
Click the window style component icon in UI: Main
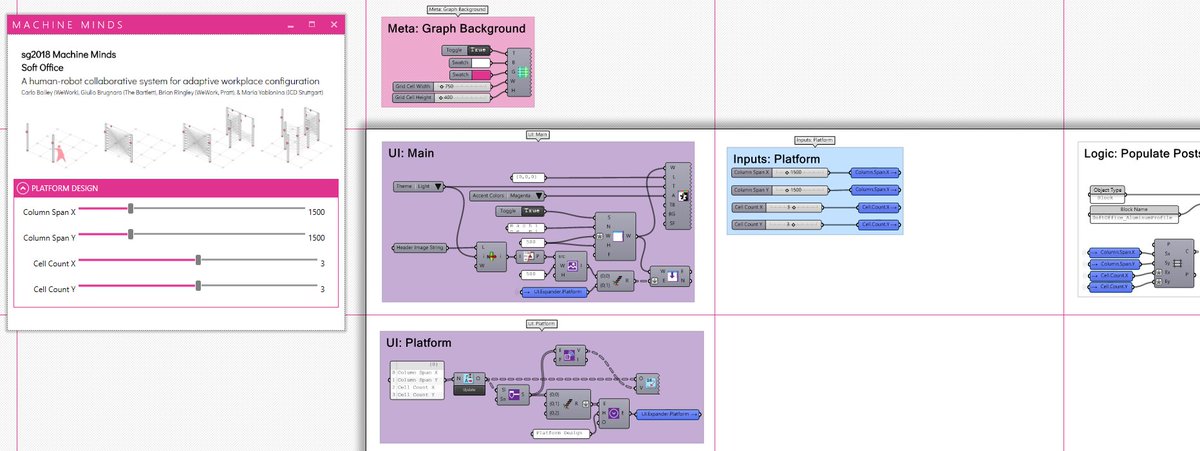point(683,196)
